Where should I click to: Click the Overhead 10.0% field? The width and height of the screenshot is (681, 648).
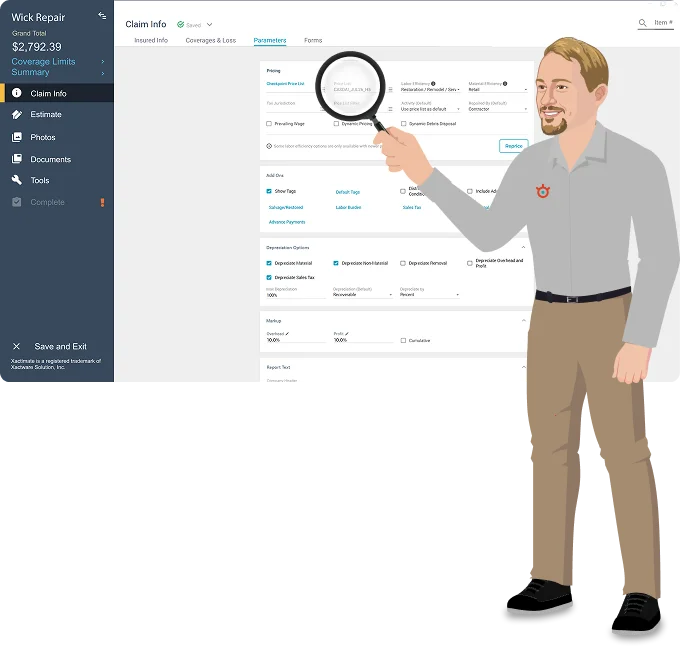pyautogui.click(x=296, y=340)
